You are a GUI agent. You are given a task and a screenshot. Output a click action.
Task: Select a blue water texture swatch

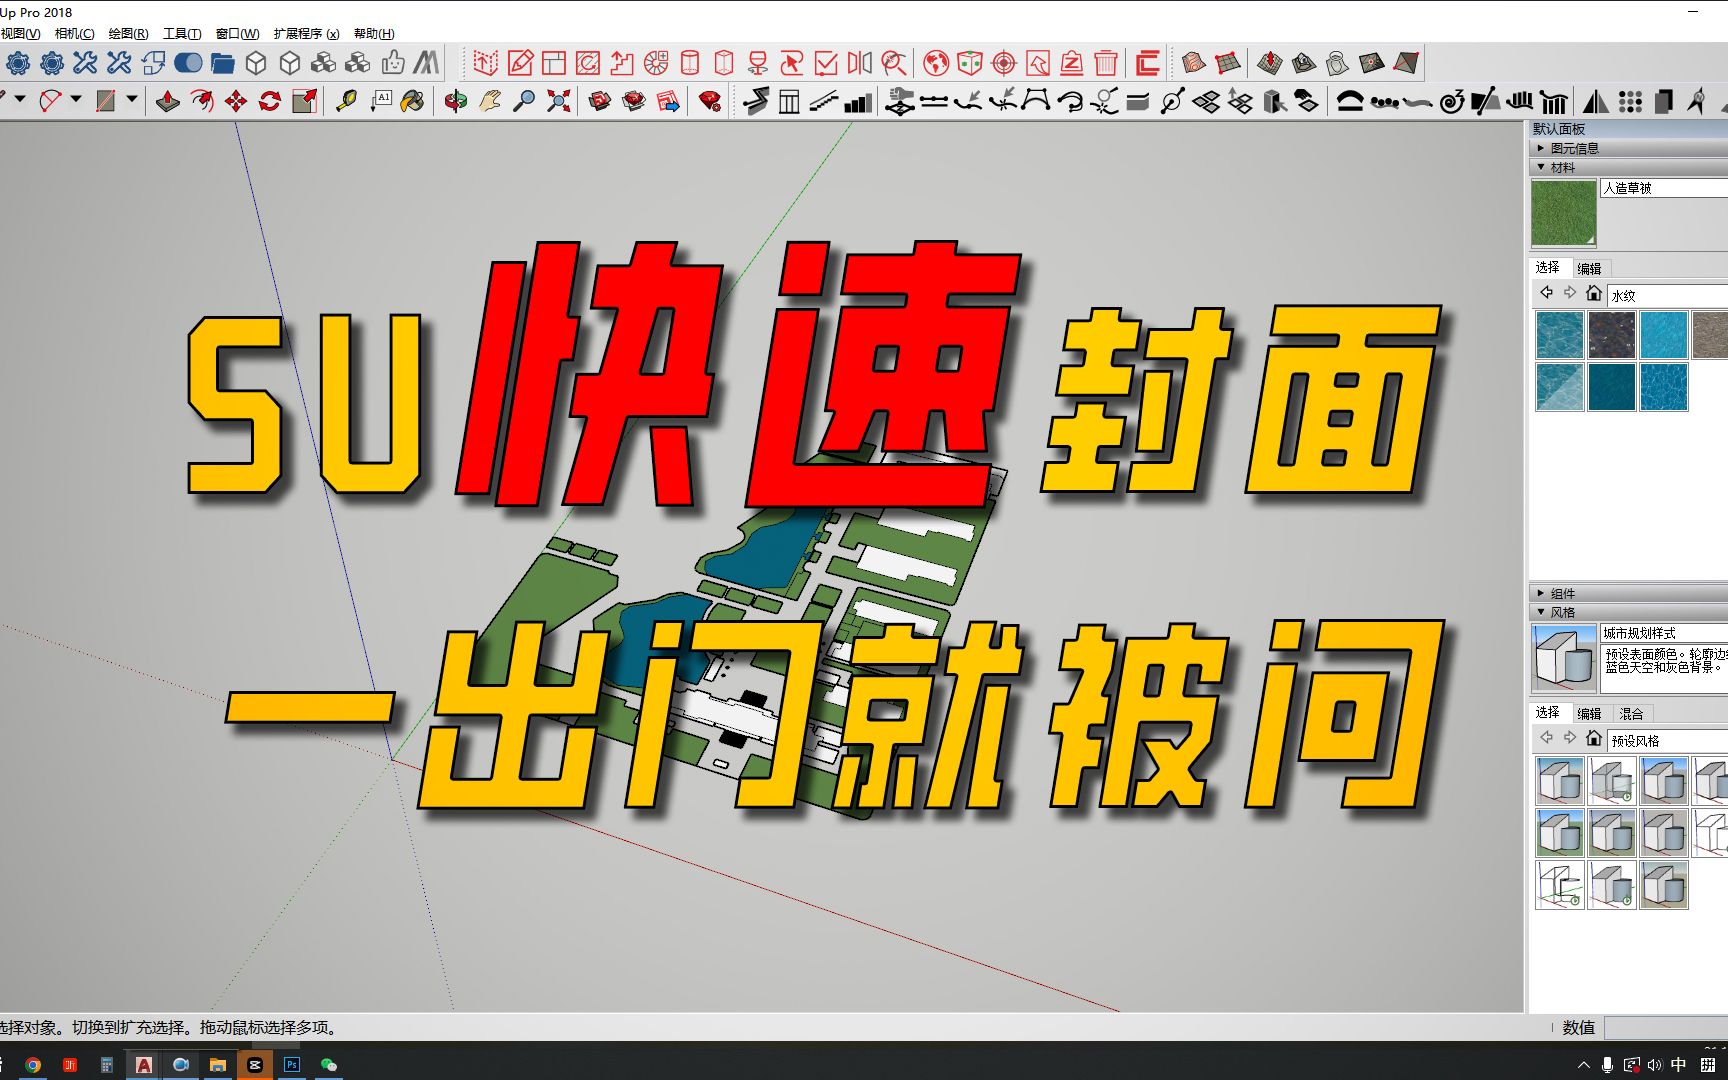pos(1560,335)
